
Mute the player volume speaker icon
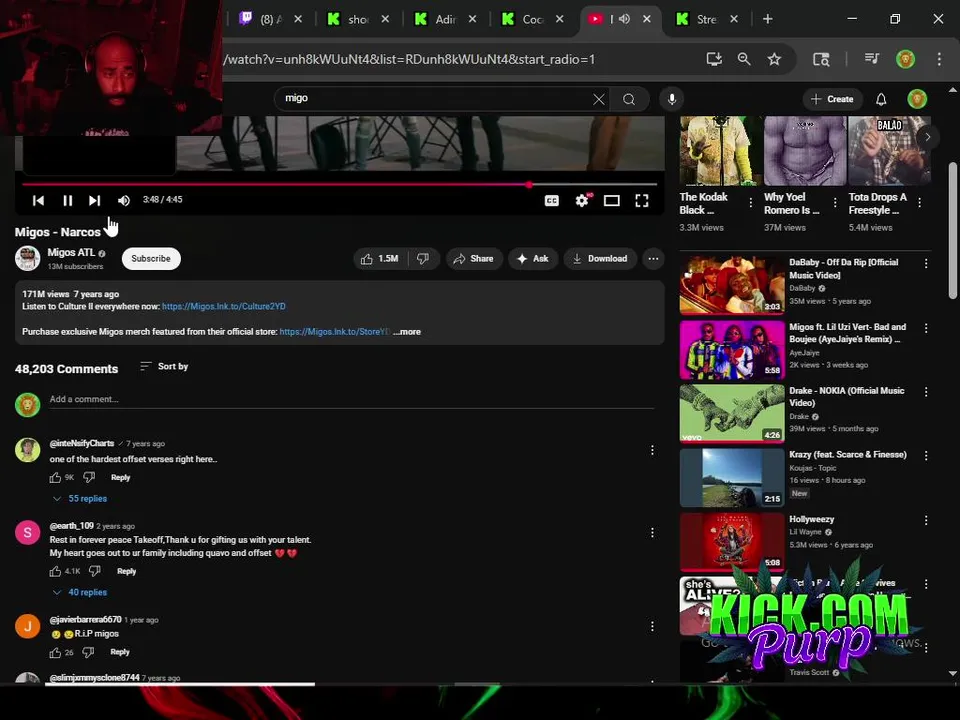click(x=124, y=201)
